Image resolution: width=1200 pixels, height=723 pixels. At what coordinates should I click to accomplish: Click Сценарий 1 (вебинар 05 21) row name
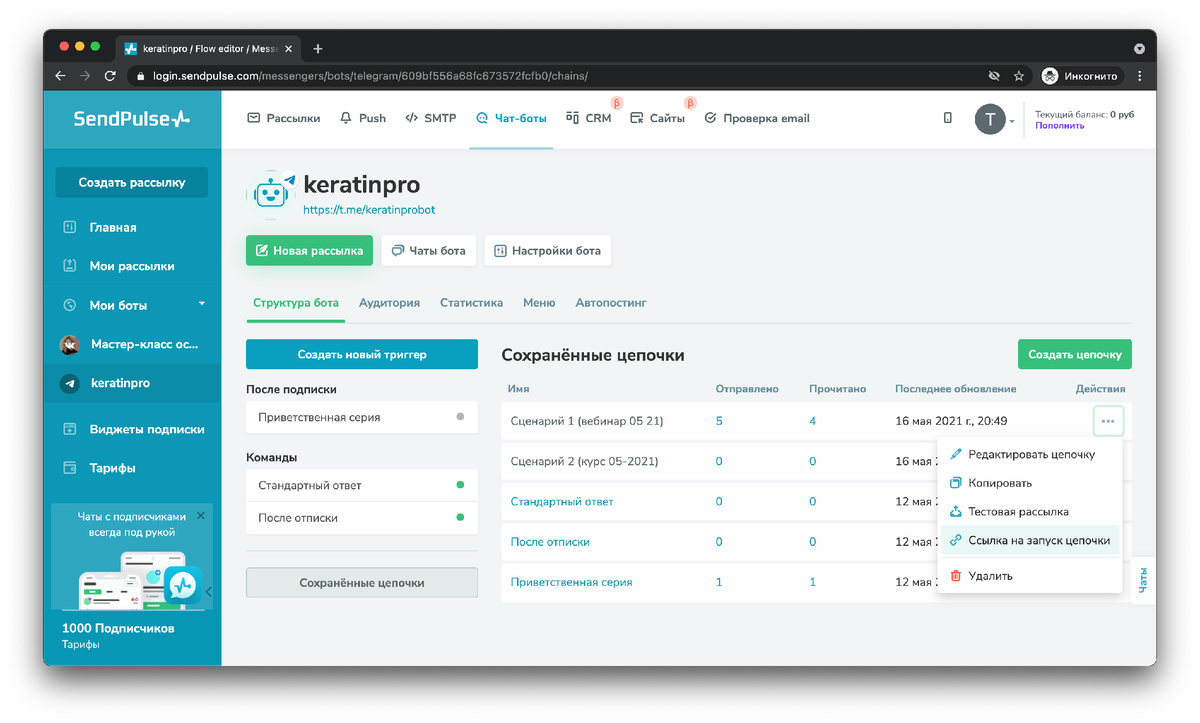pos(586,421)
